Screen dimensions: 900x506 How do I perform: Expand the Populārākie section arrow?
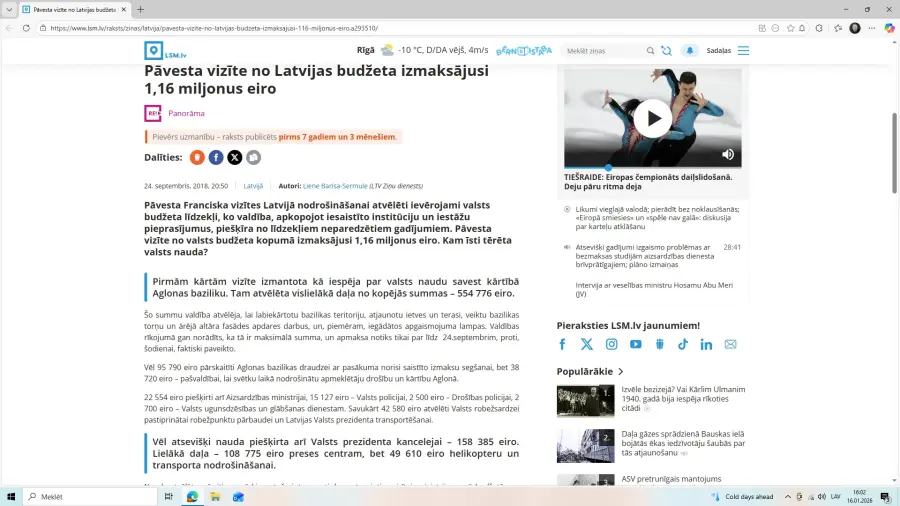(620, 372)
